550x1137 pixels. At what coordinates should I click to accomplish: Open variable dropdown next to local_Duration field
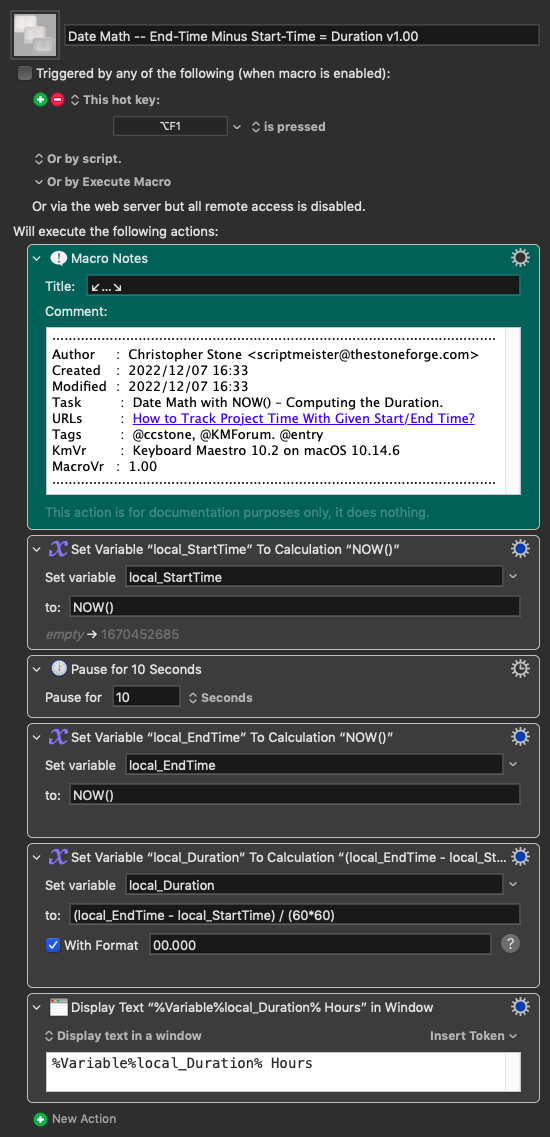[x=514, y=884]
